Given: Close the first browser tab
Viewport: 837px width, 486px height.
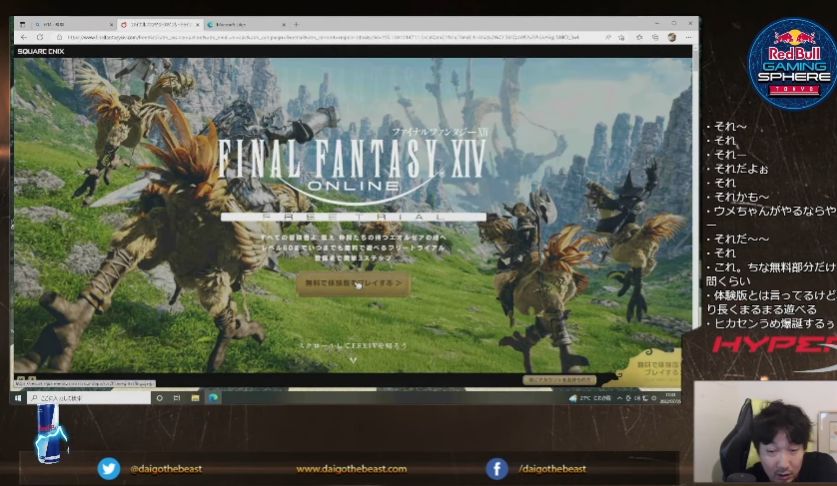Looking at the screenshot, I should pos(111,25).
